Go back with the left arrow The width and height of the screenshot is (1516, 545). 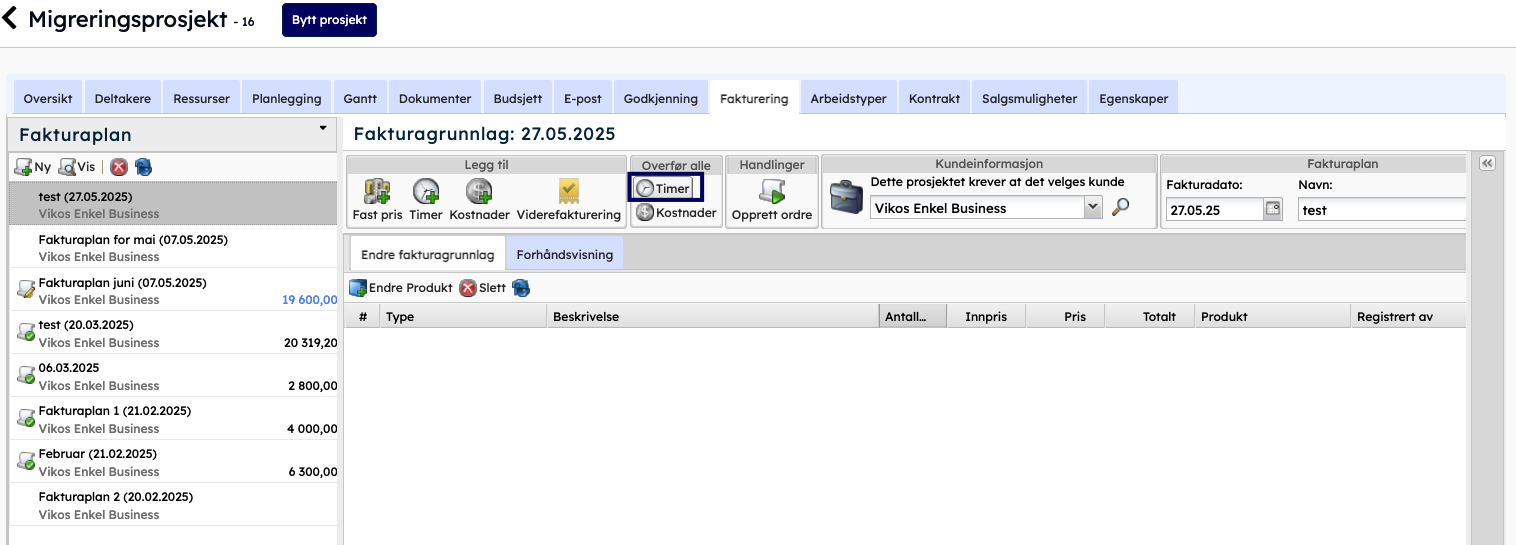11,19
